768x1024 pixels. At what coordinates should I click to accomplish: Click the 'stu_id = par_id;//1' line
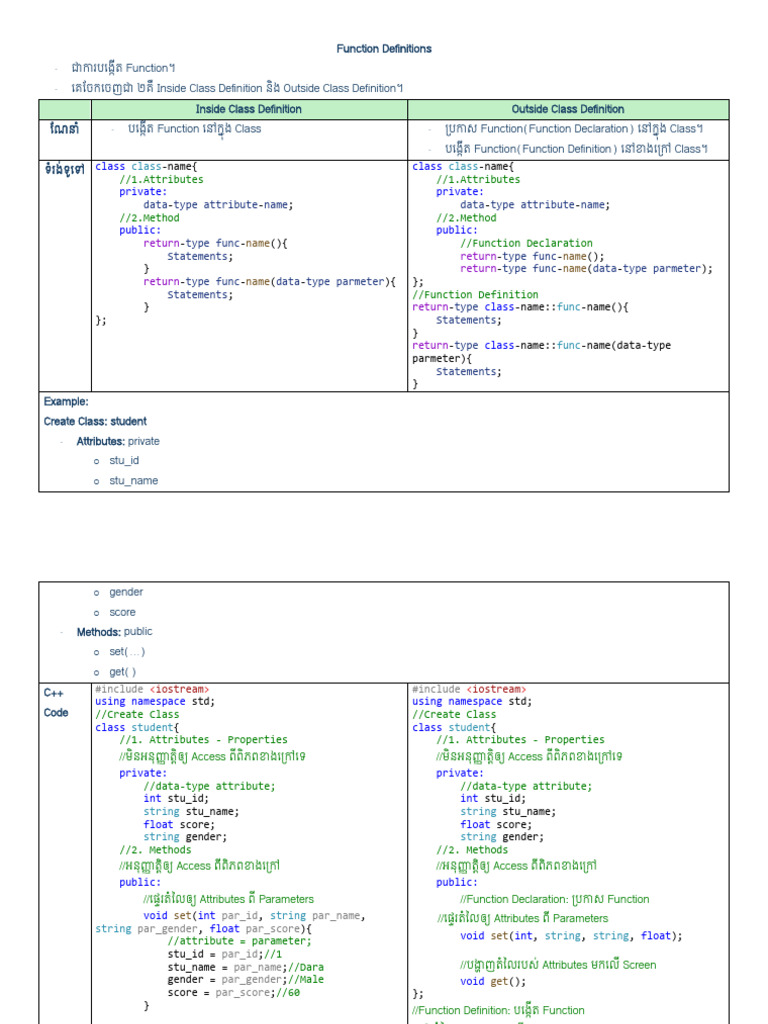[x=225, y=954]
